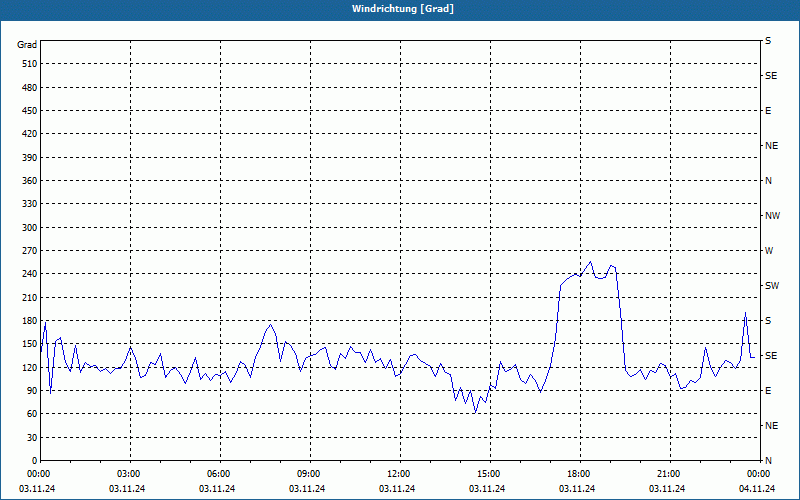Pick the 360 tick label on the y-axis
This screenshot has height=500, width=800.
click(x=30, y=181)
